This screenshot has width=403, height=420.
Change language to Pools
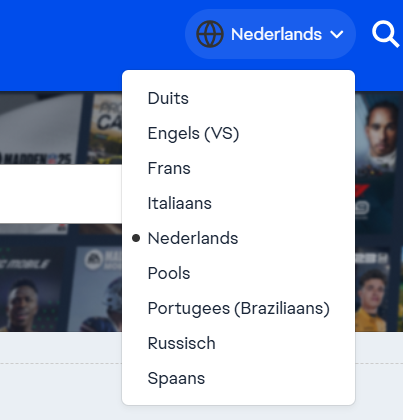point(169,273)
